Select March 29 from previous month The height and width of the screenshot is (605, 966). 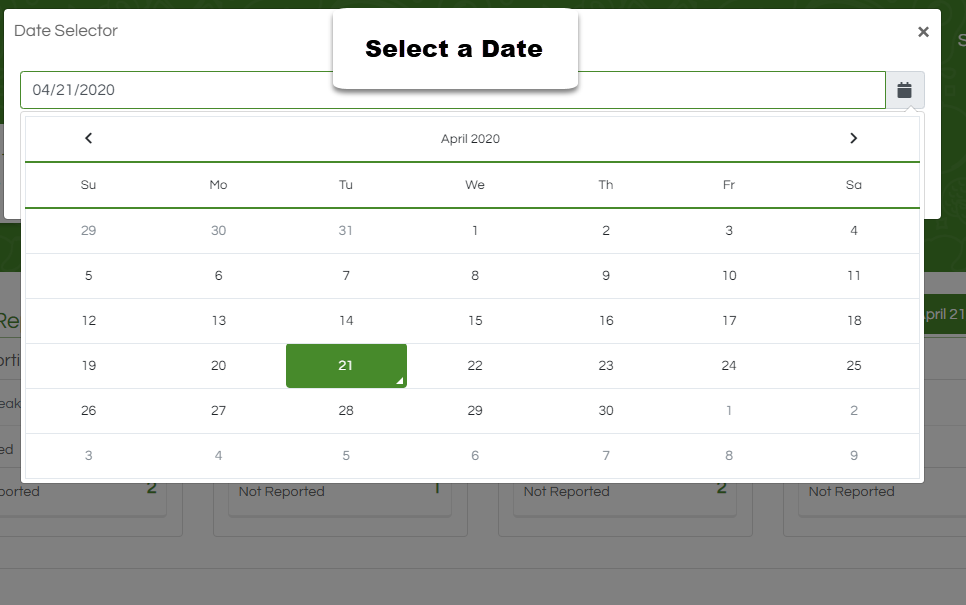click(89, 231)
